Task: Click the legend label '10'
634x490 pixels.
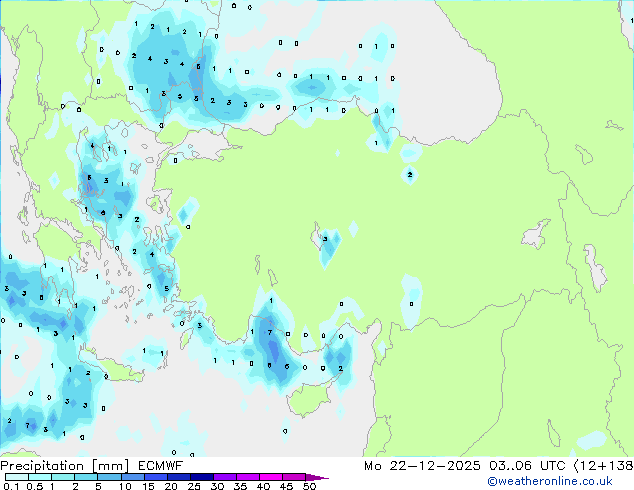Action: click(125, 486)
